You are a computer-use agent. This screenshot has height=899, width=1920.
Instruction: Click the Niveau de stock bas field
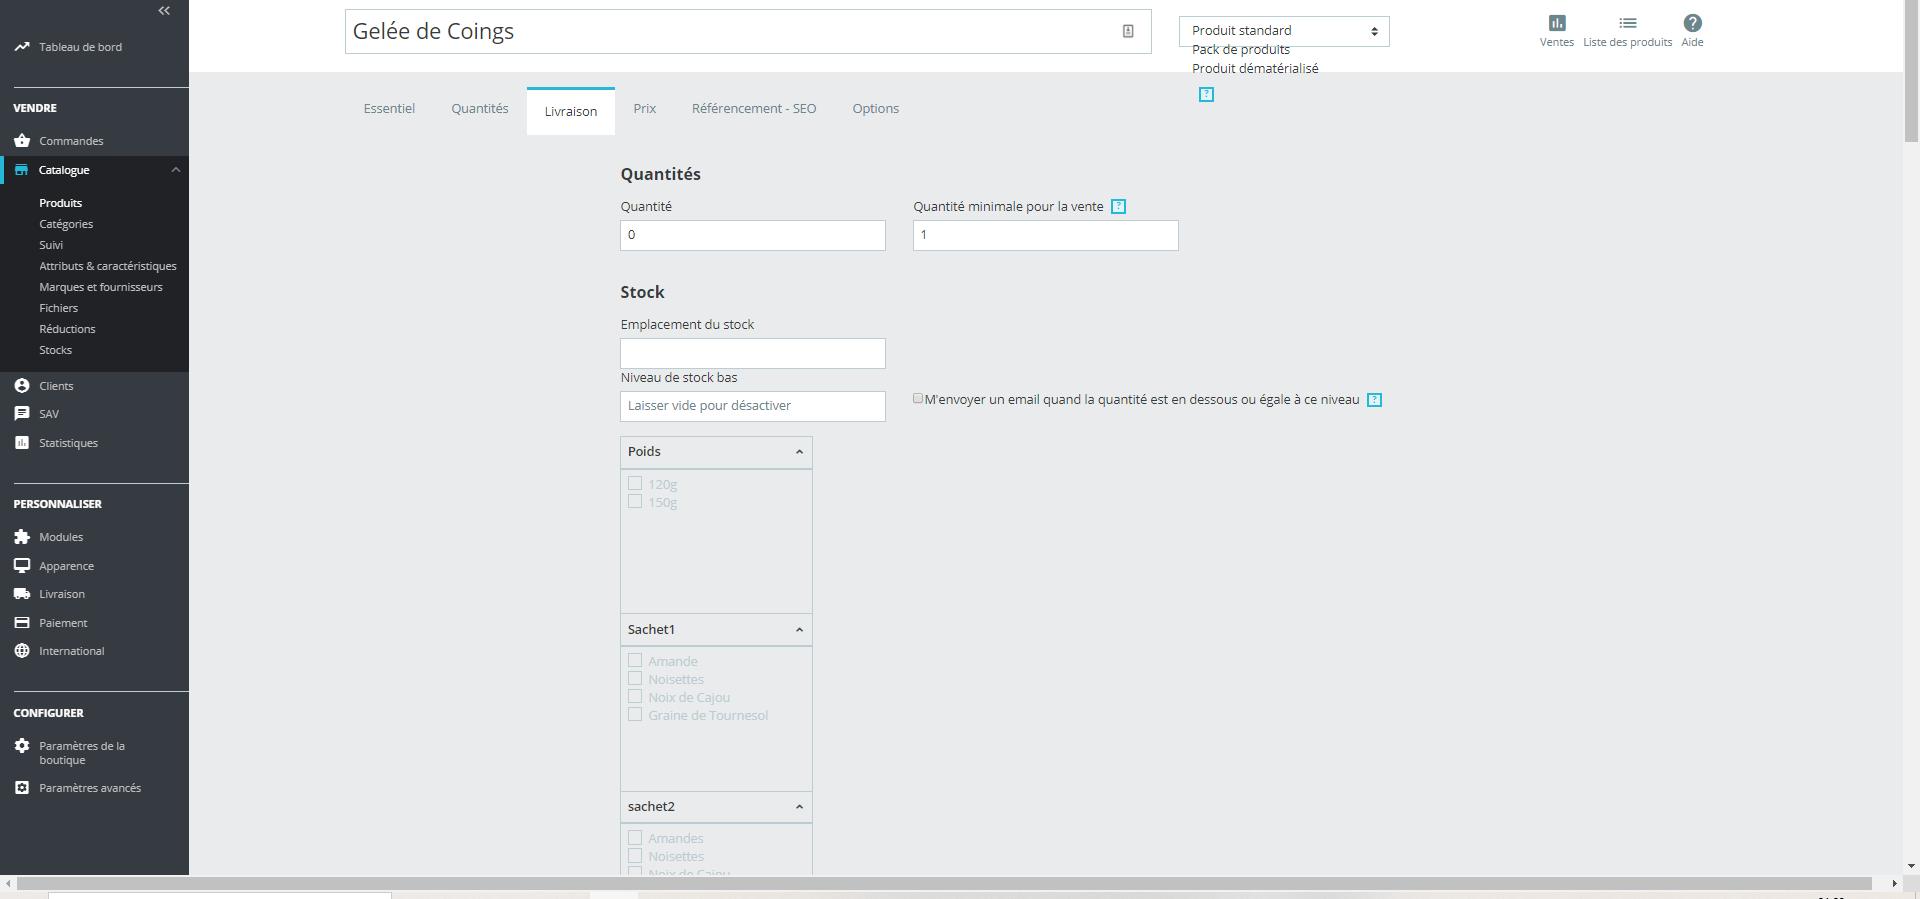pyautogui.click(x=753, y=406)
